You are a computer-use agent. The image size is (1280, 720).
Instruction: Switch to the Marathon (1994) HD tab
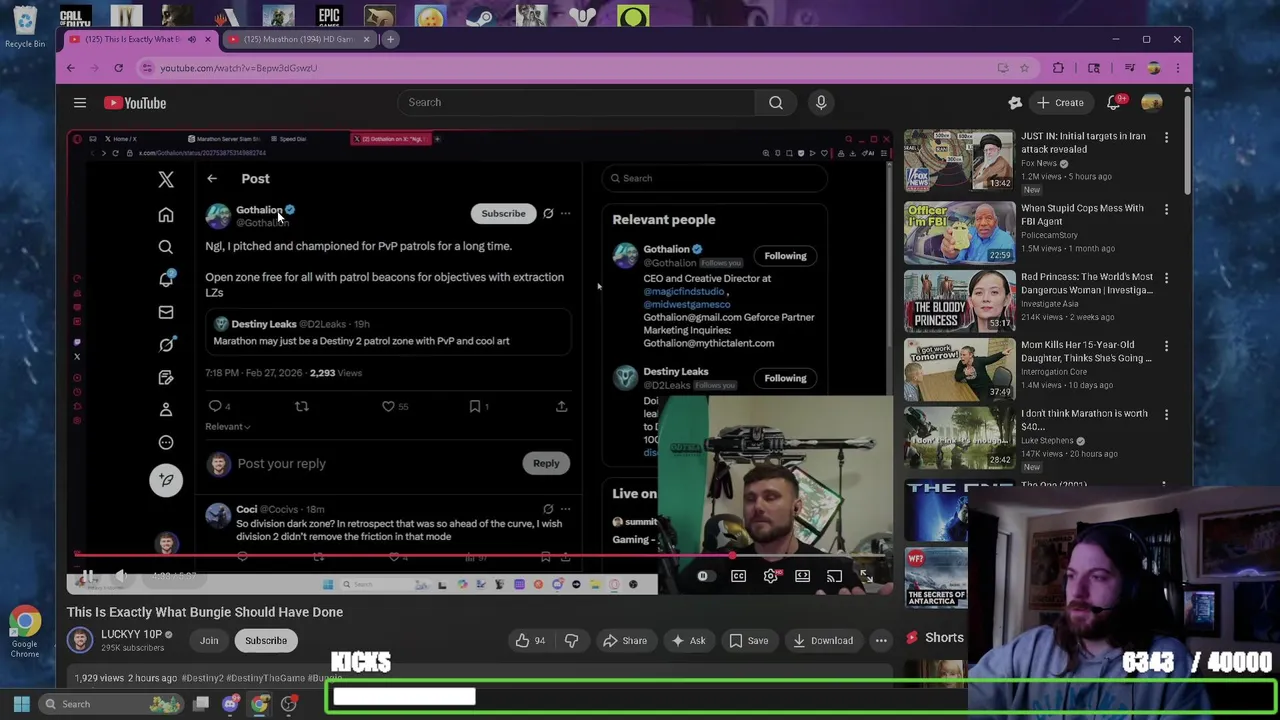(297, 39)
